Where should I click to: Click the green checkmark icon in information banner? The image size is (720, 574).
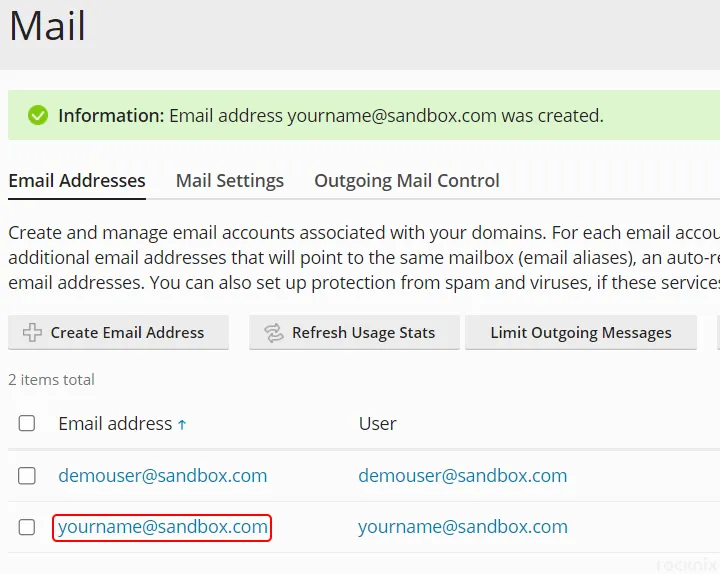coord(38,115)
